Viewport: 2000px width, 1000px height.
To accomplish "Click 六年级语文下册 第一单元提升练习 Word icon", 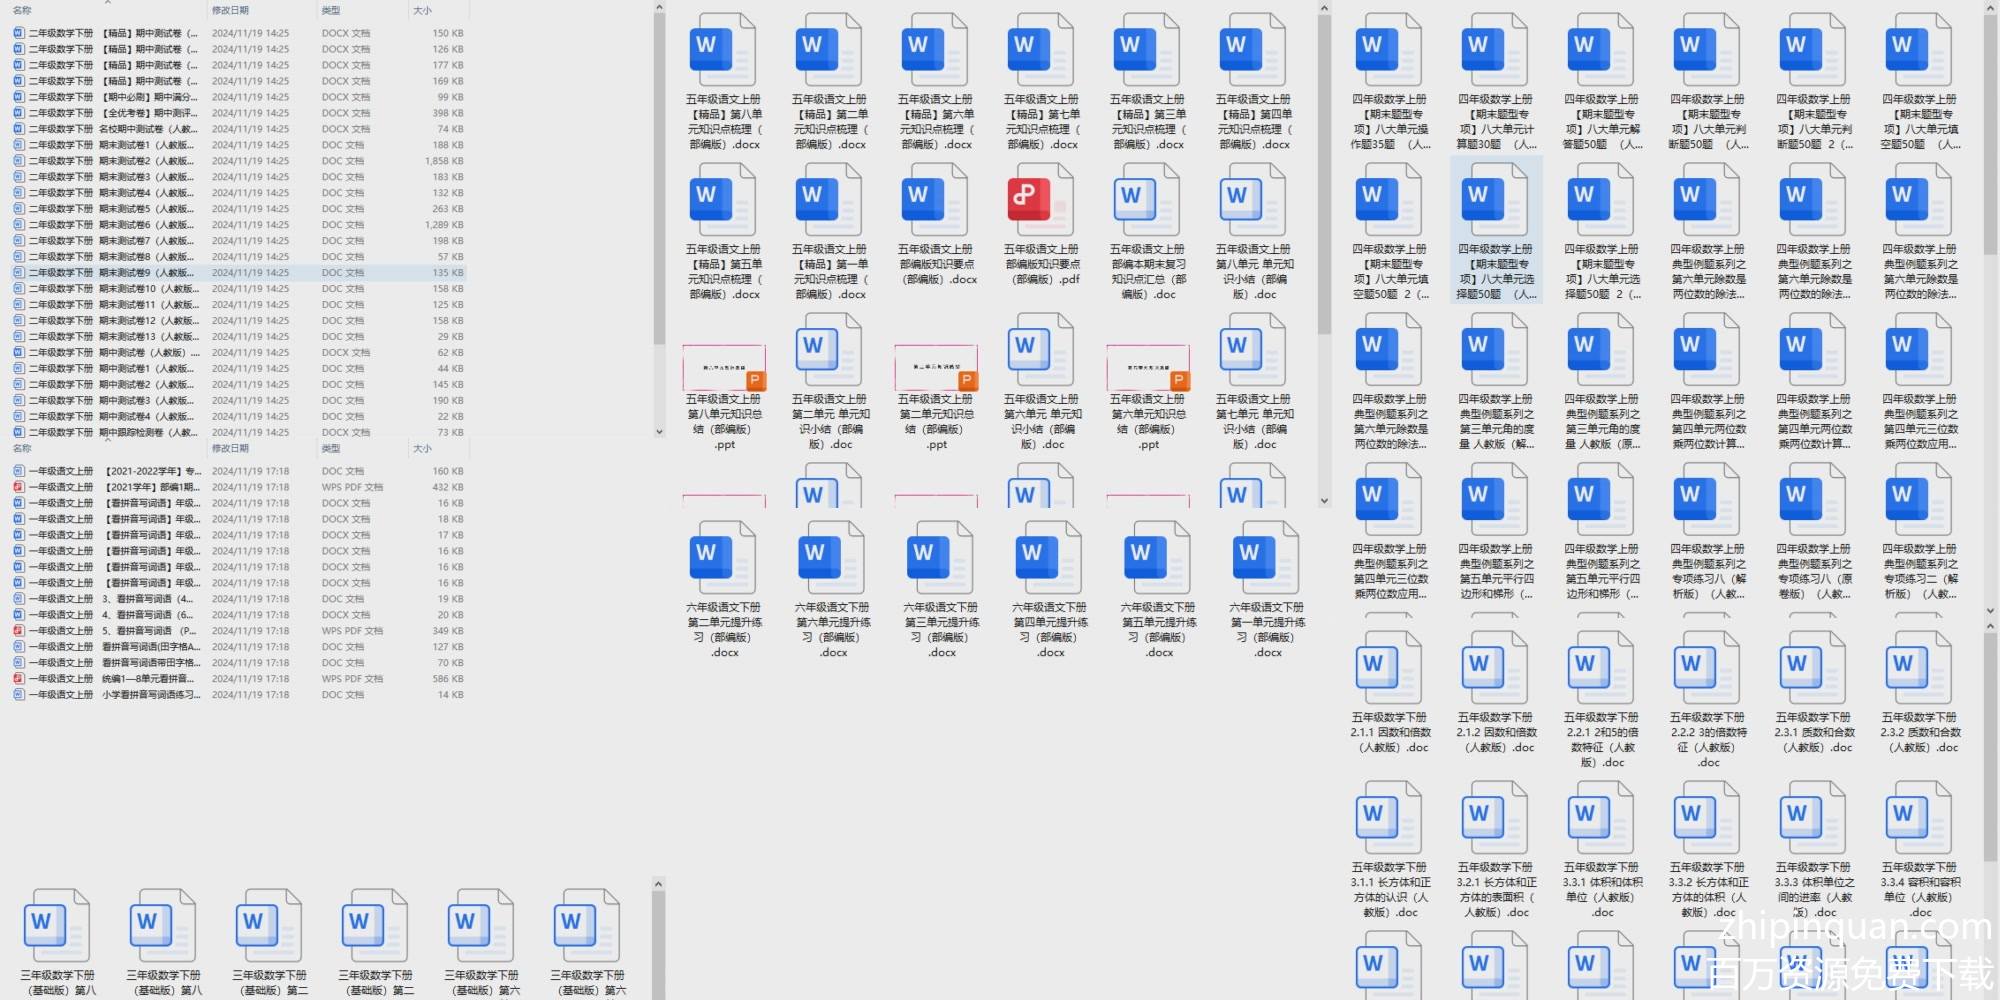I will pyautogui.click(x=1267, y=557).
